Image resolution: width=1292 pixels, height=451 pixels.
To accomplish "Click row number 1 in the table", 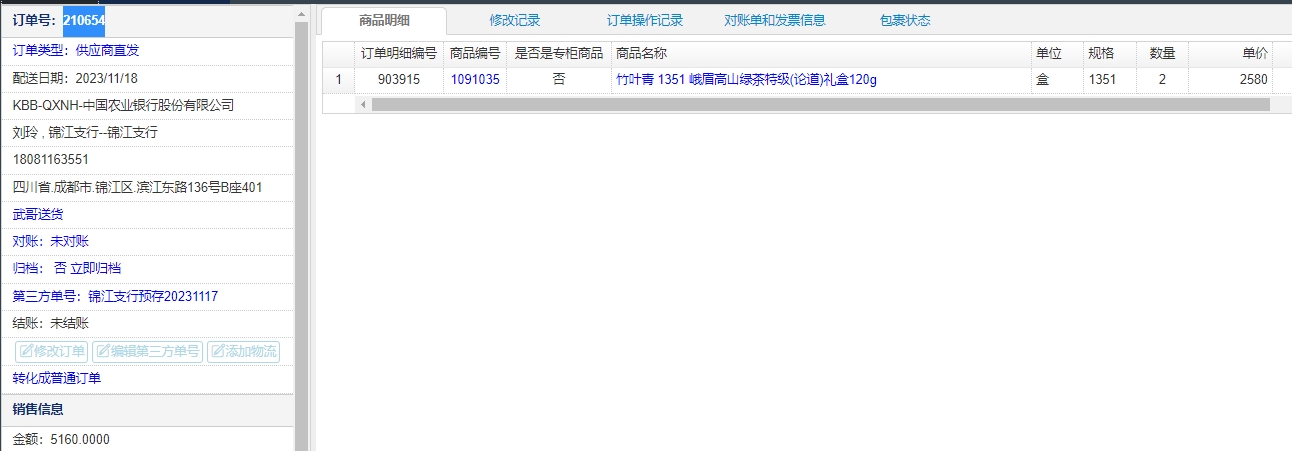I will tap(338, 80).
